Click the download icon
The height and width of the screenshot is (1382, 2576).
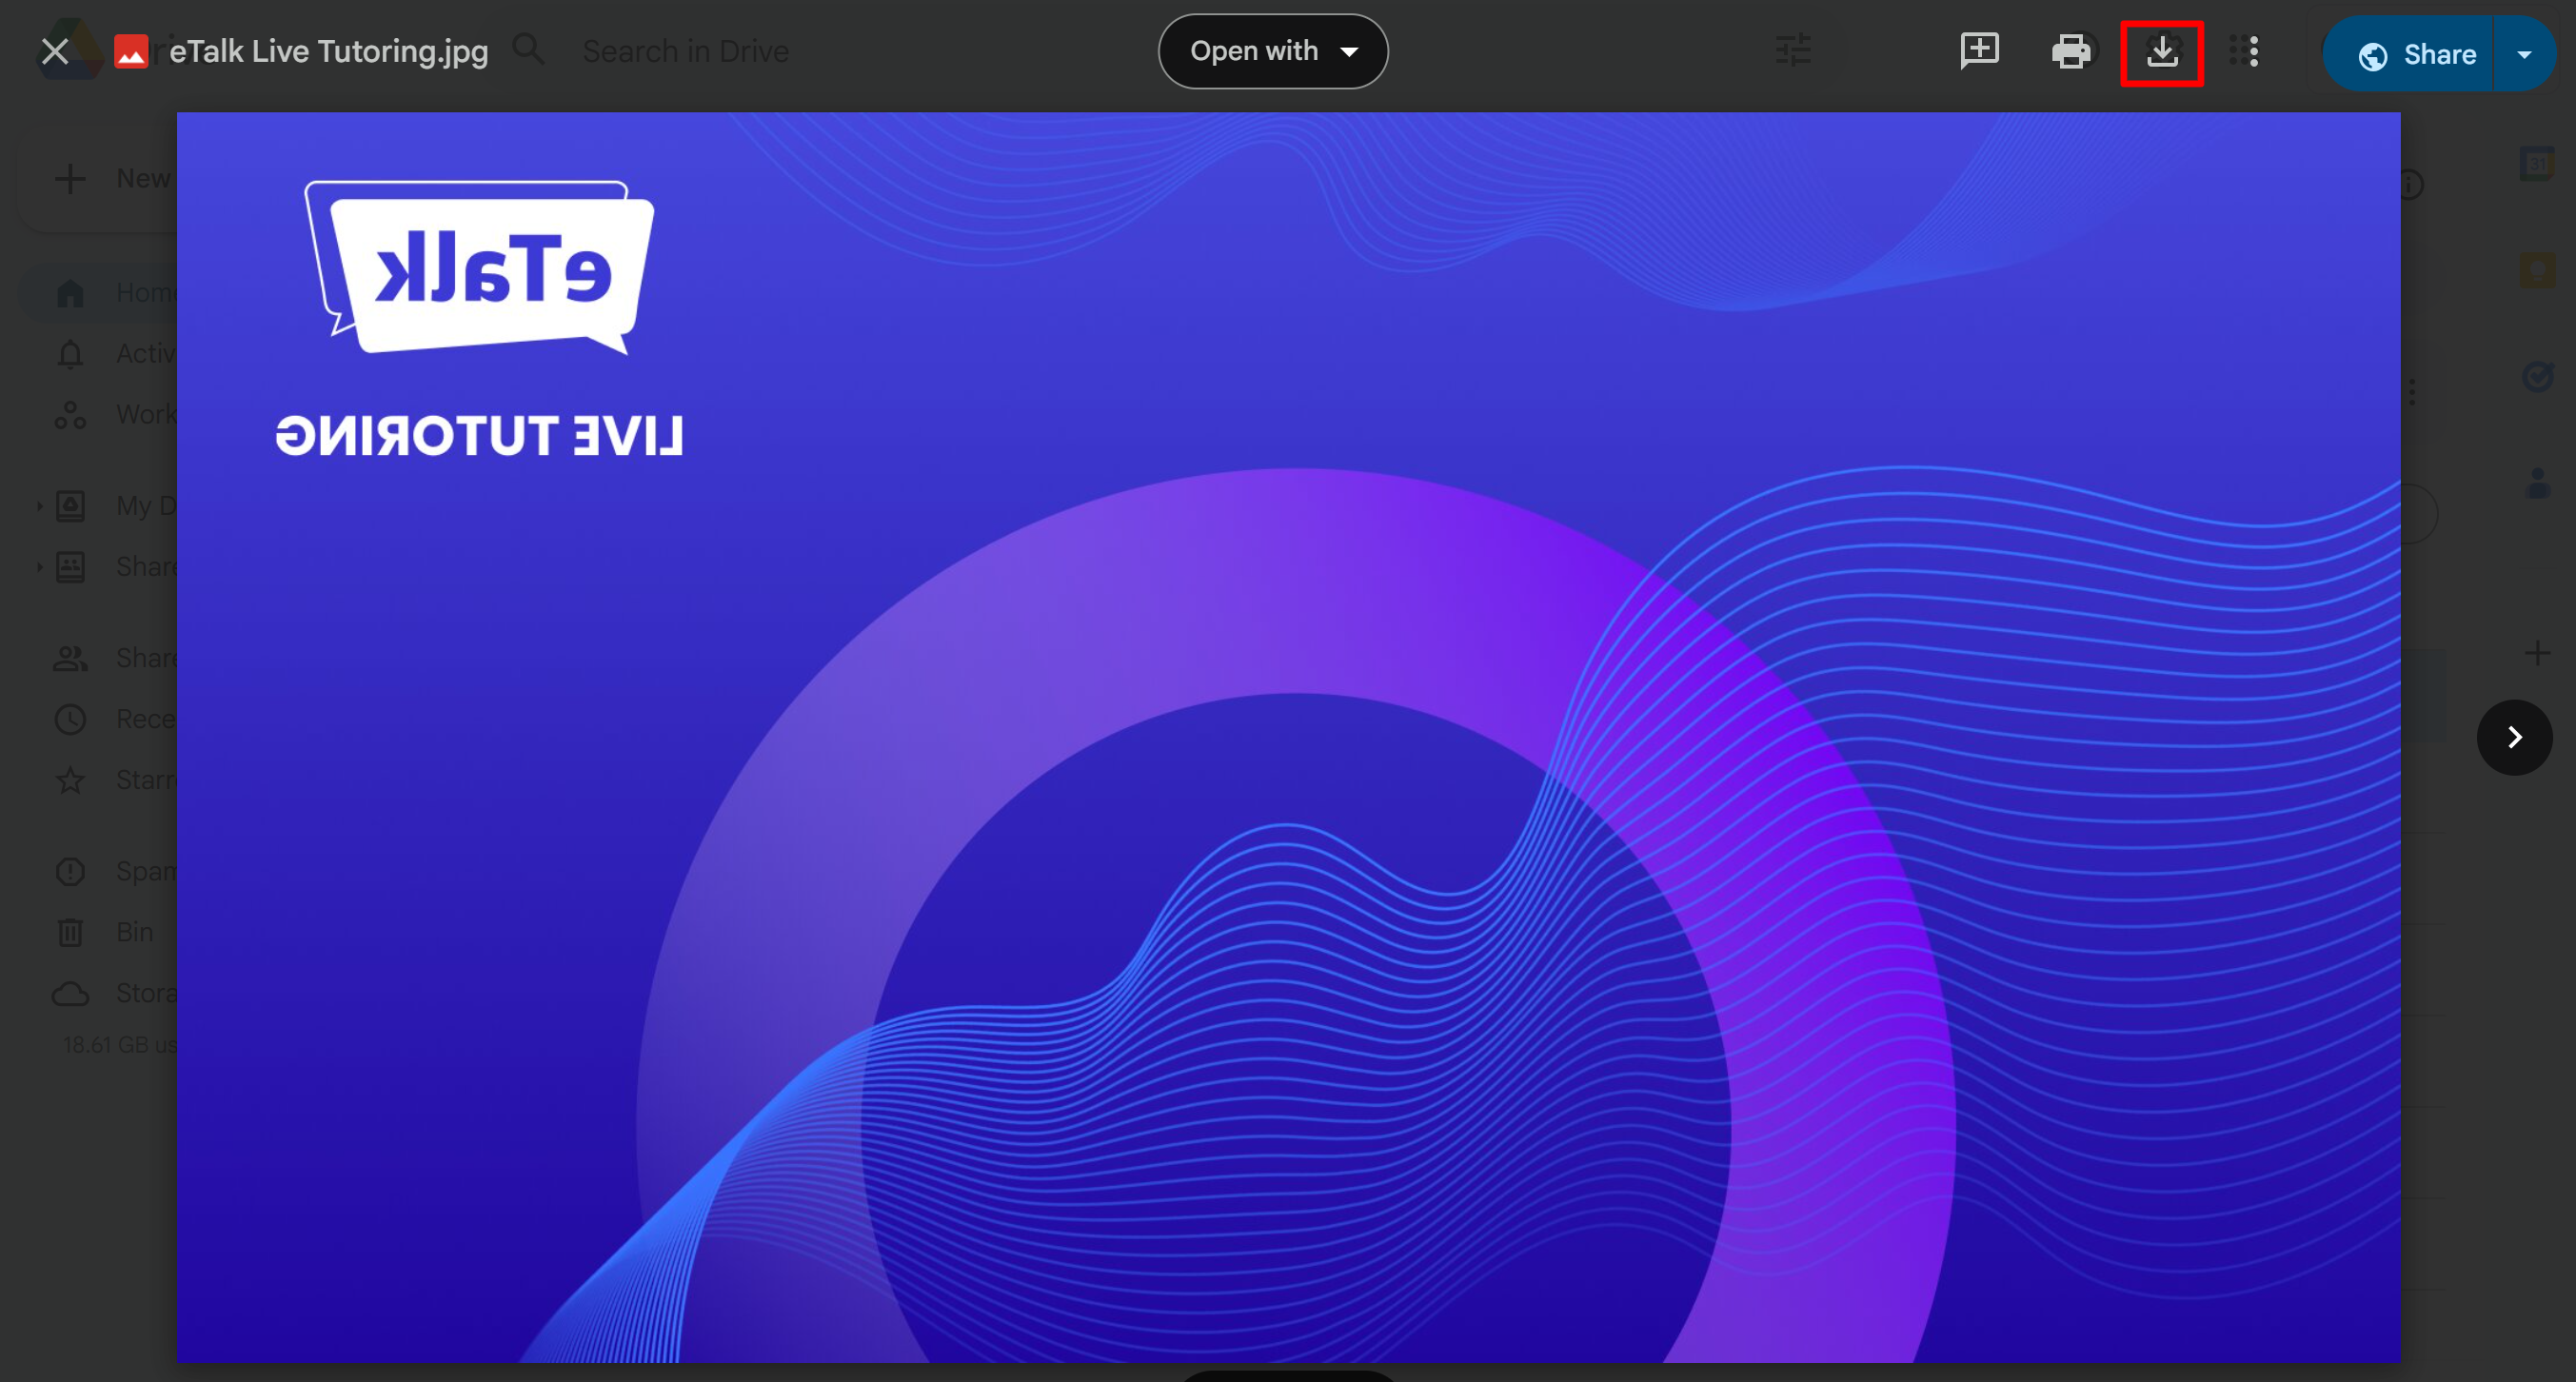coord(2161,52)
